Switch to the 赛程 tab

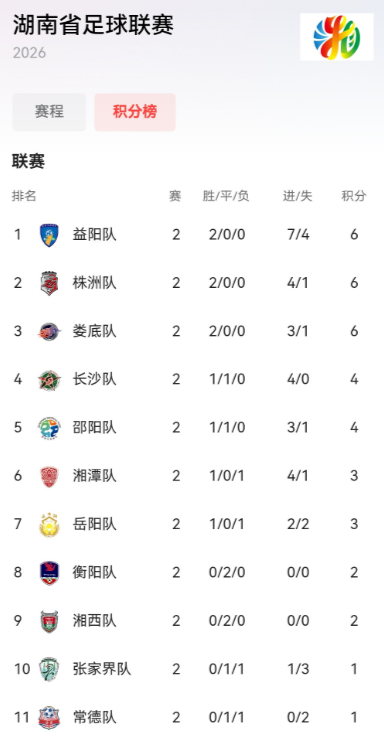(49, 112)
